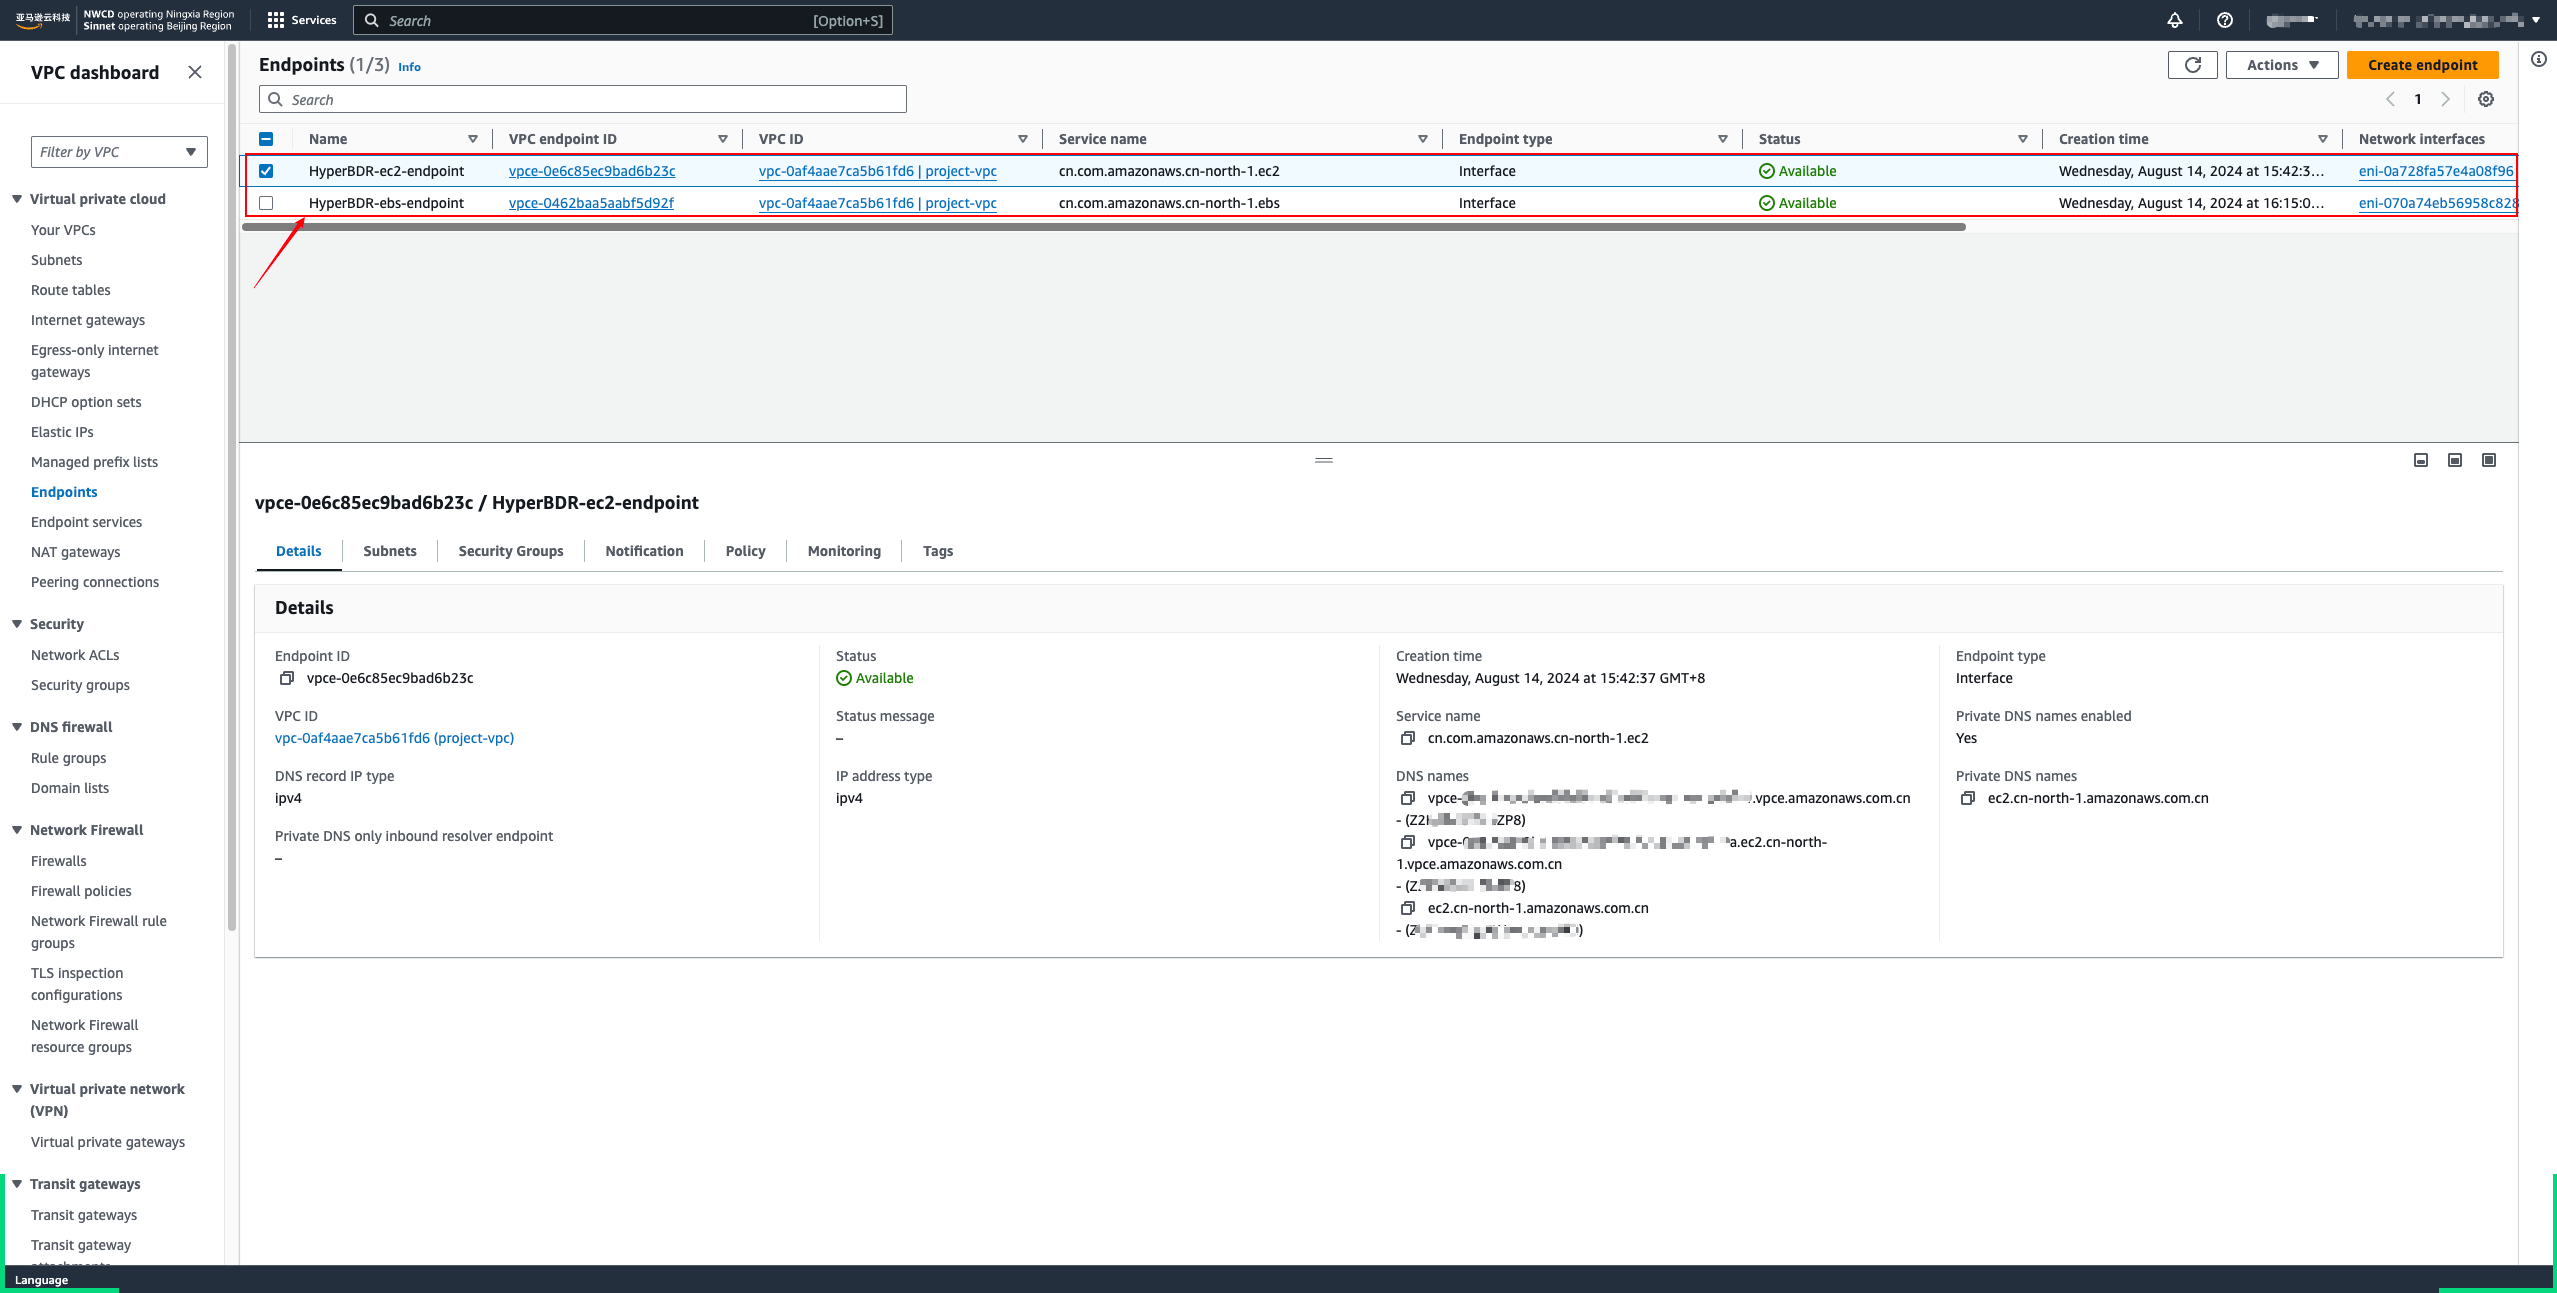Open the Filter by VPC dropdown
This screenshot has width=2557, height=1293.
[119, 152]
